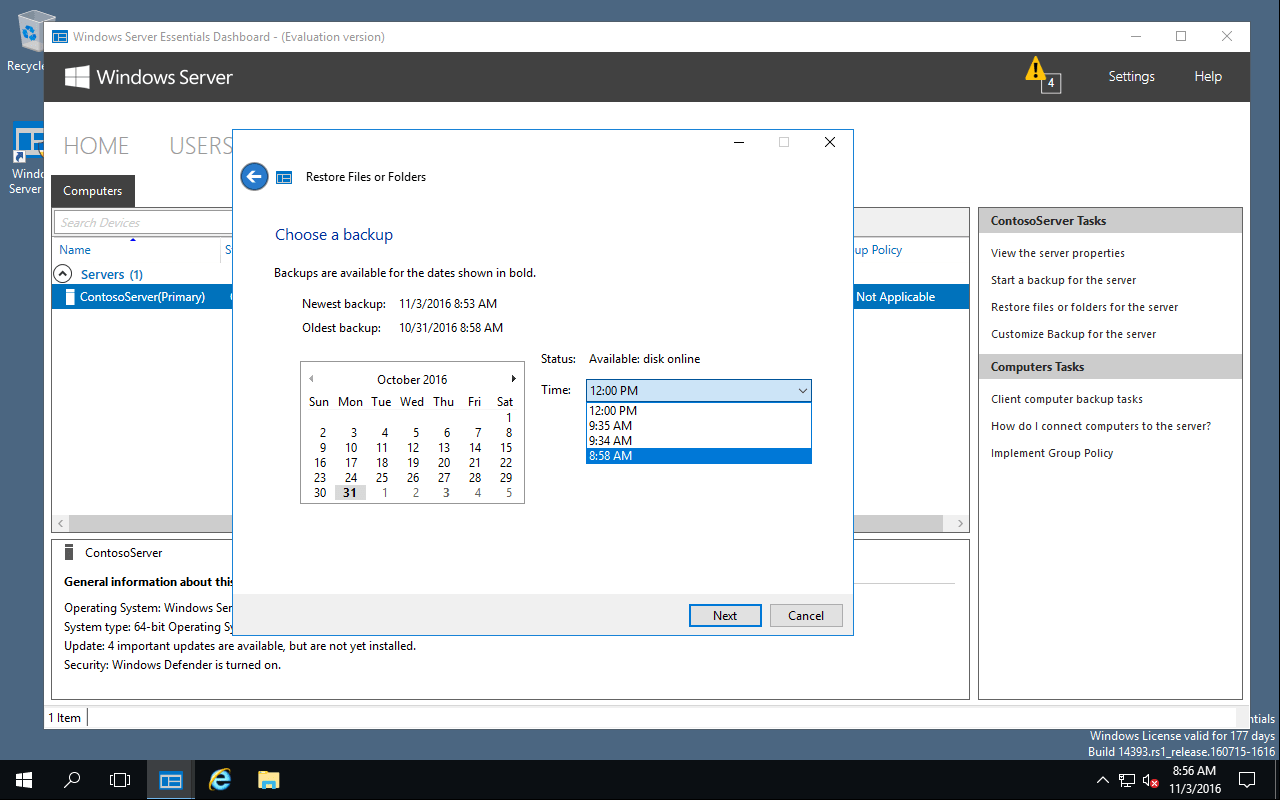Click the ContosoServer server icon in list

(69, 297)
